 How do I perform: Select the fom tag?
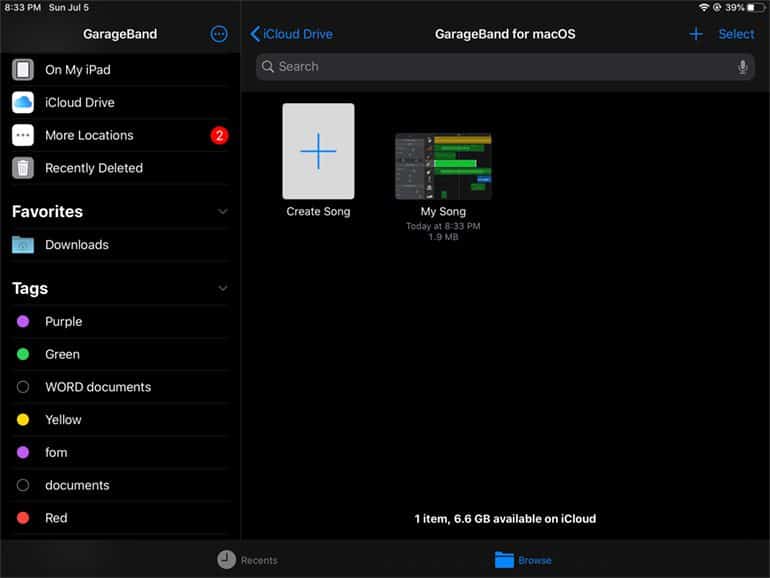(x=120, y=452)
